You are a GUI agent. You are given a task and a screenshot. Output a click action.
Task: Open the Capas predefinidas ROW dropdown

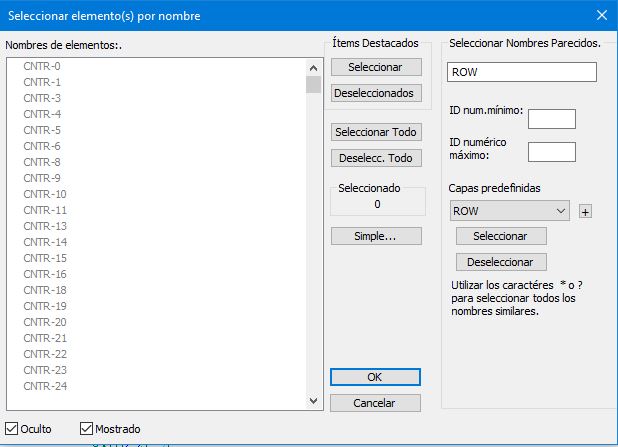point(510,211)
